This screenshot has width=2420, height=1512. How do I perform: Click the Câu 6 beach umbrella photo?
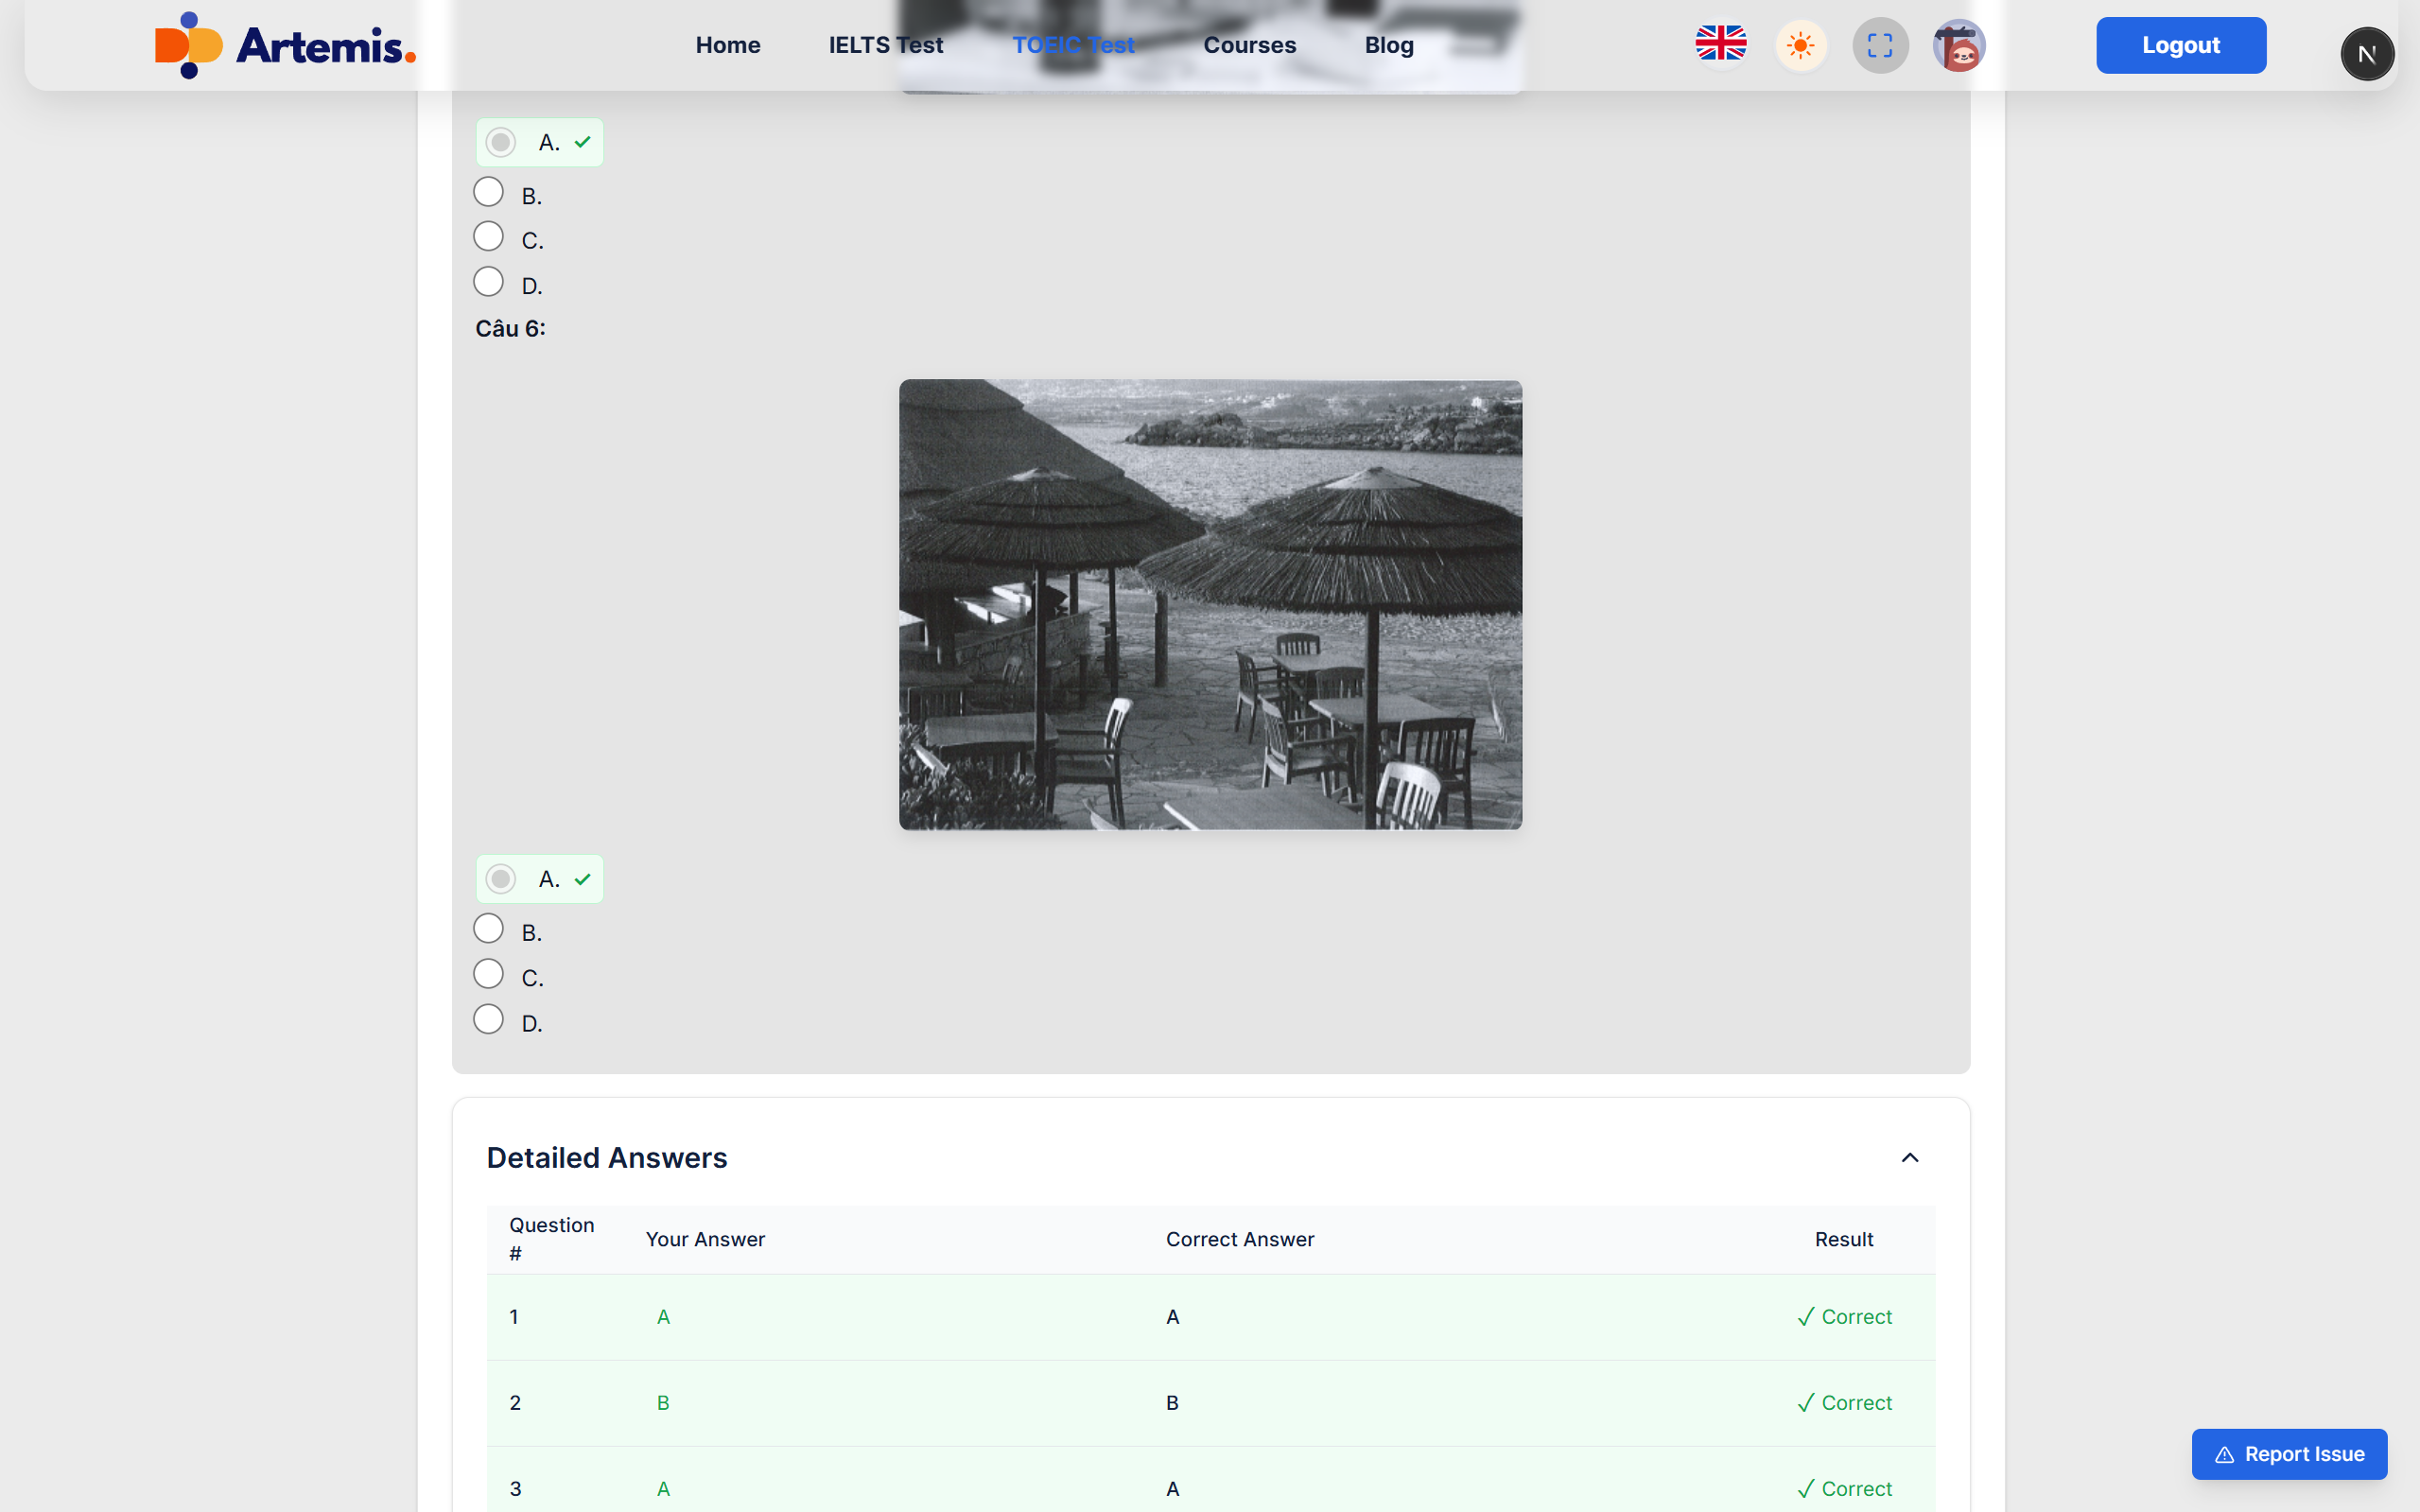1210,604
